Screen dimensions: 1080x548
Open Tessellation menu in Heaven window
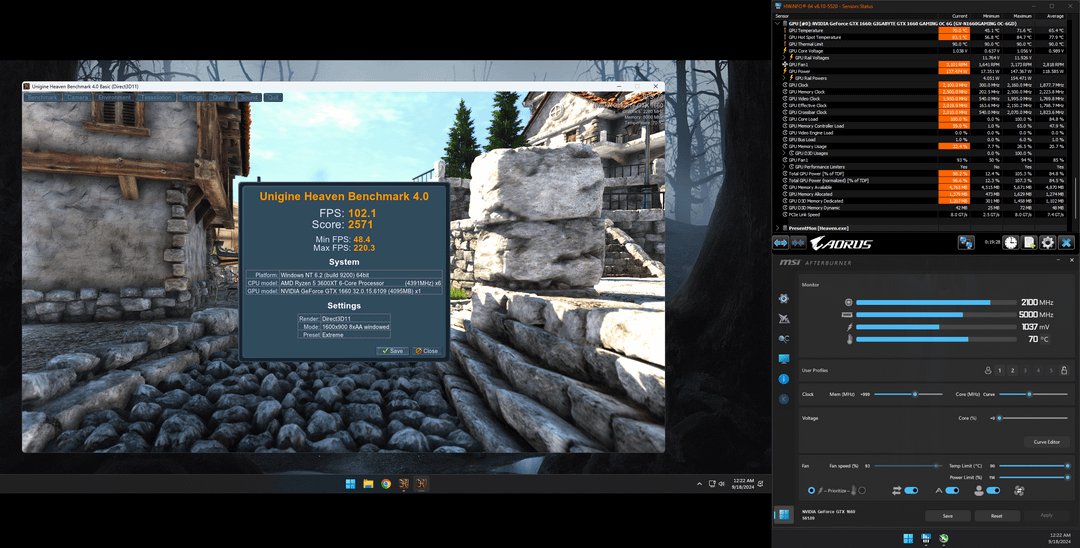tap(156, 97)
